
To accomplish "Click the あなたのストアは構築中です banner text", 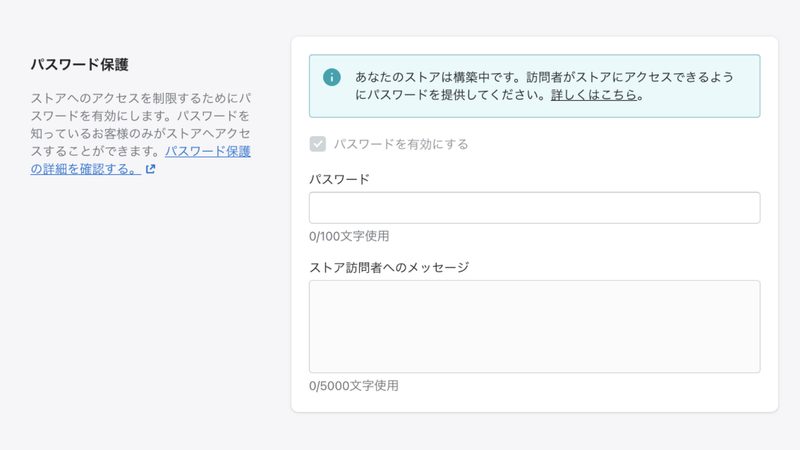I will point(544,86).
